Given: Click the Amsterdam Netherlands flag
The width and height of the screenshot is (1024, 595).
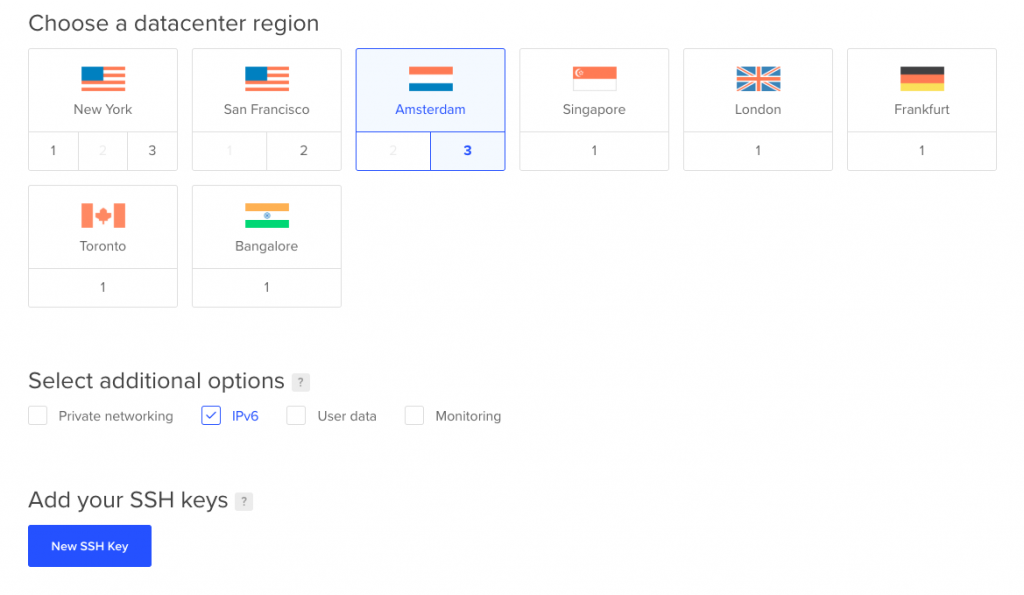Looking at the screenshot, I should point(430,79).
